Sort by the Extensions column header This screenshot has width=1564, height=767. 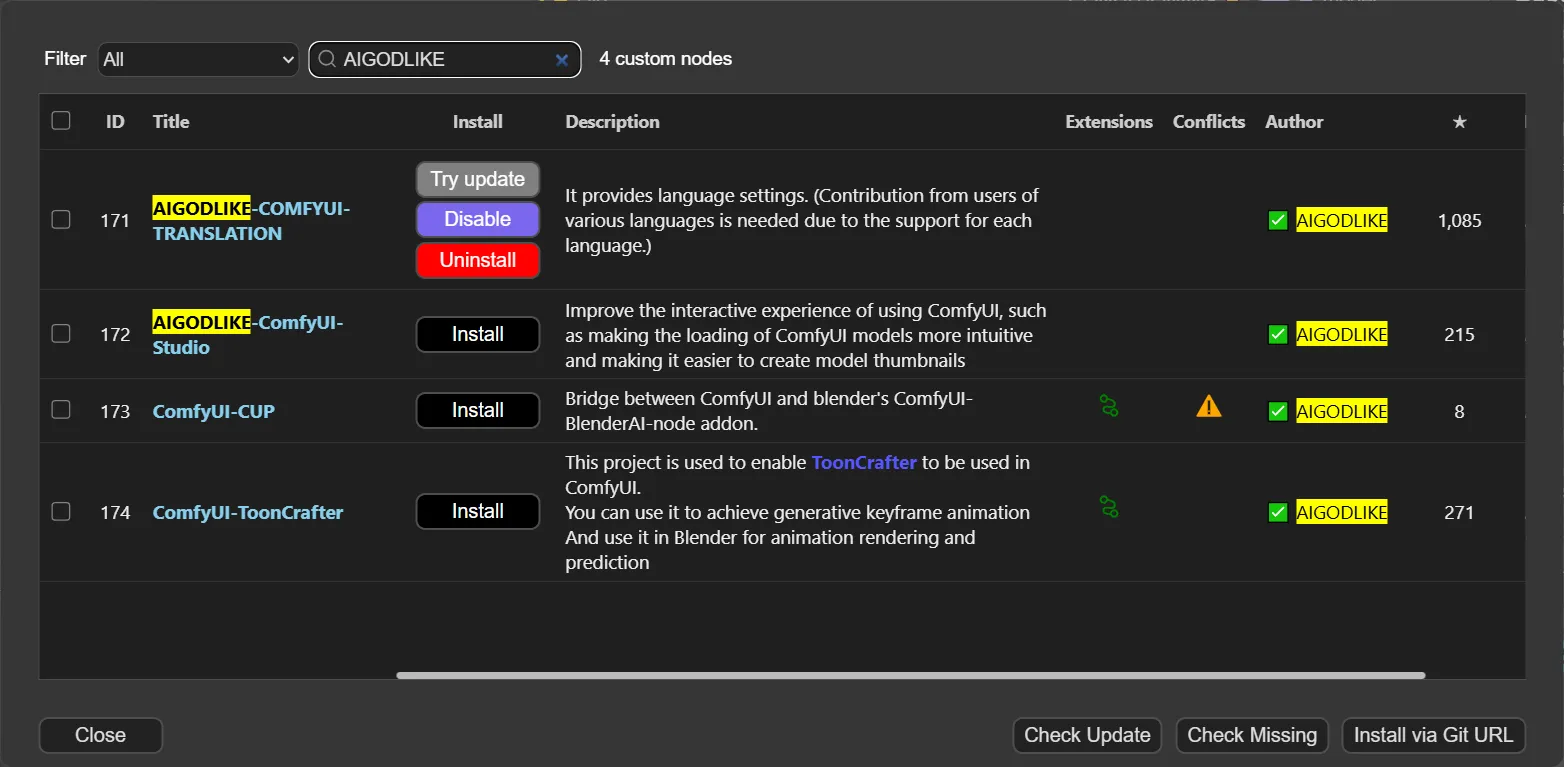pos(1109,122)
